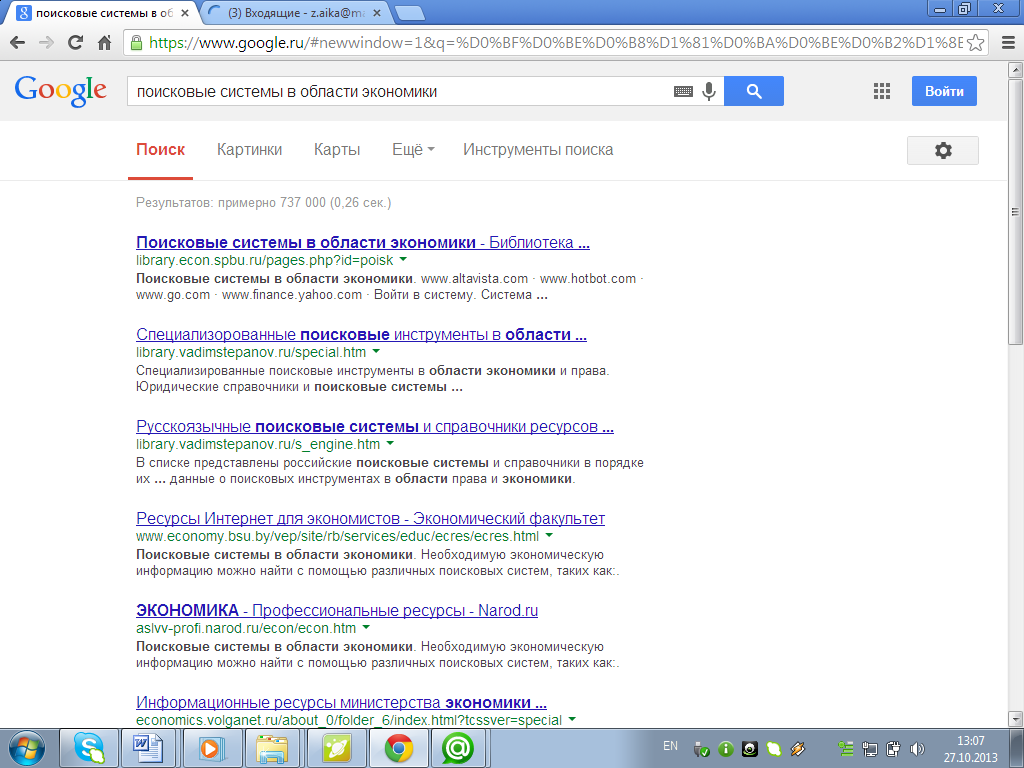
Task: Close the 'Входящие' tab
Action: (x=376, y=12)
